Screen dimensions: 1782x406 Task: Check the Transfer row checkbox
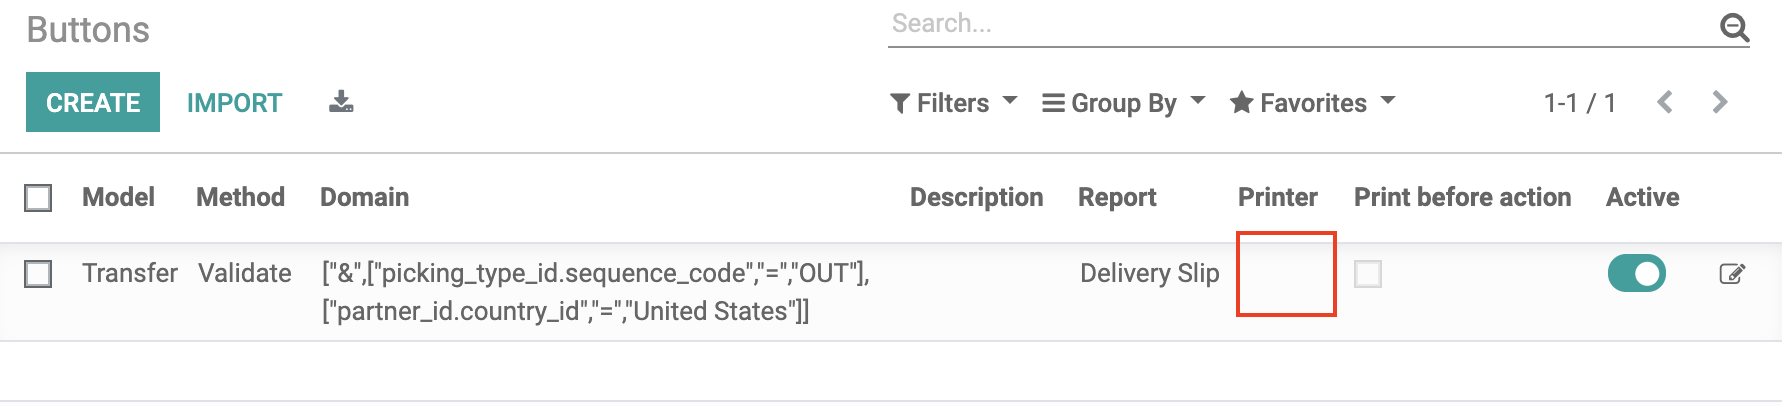[x=38, y=274]
